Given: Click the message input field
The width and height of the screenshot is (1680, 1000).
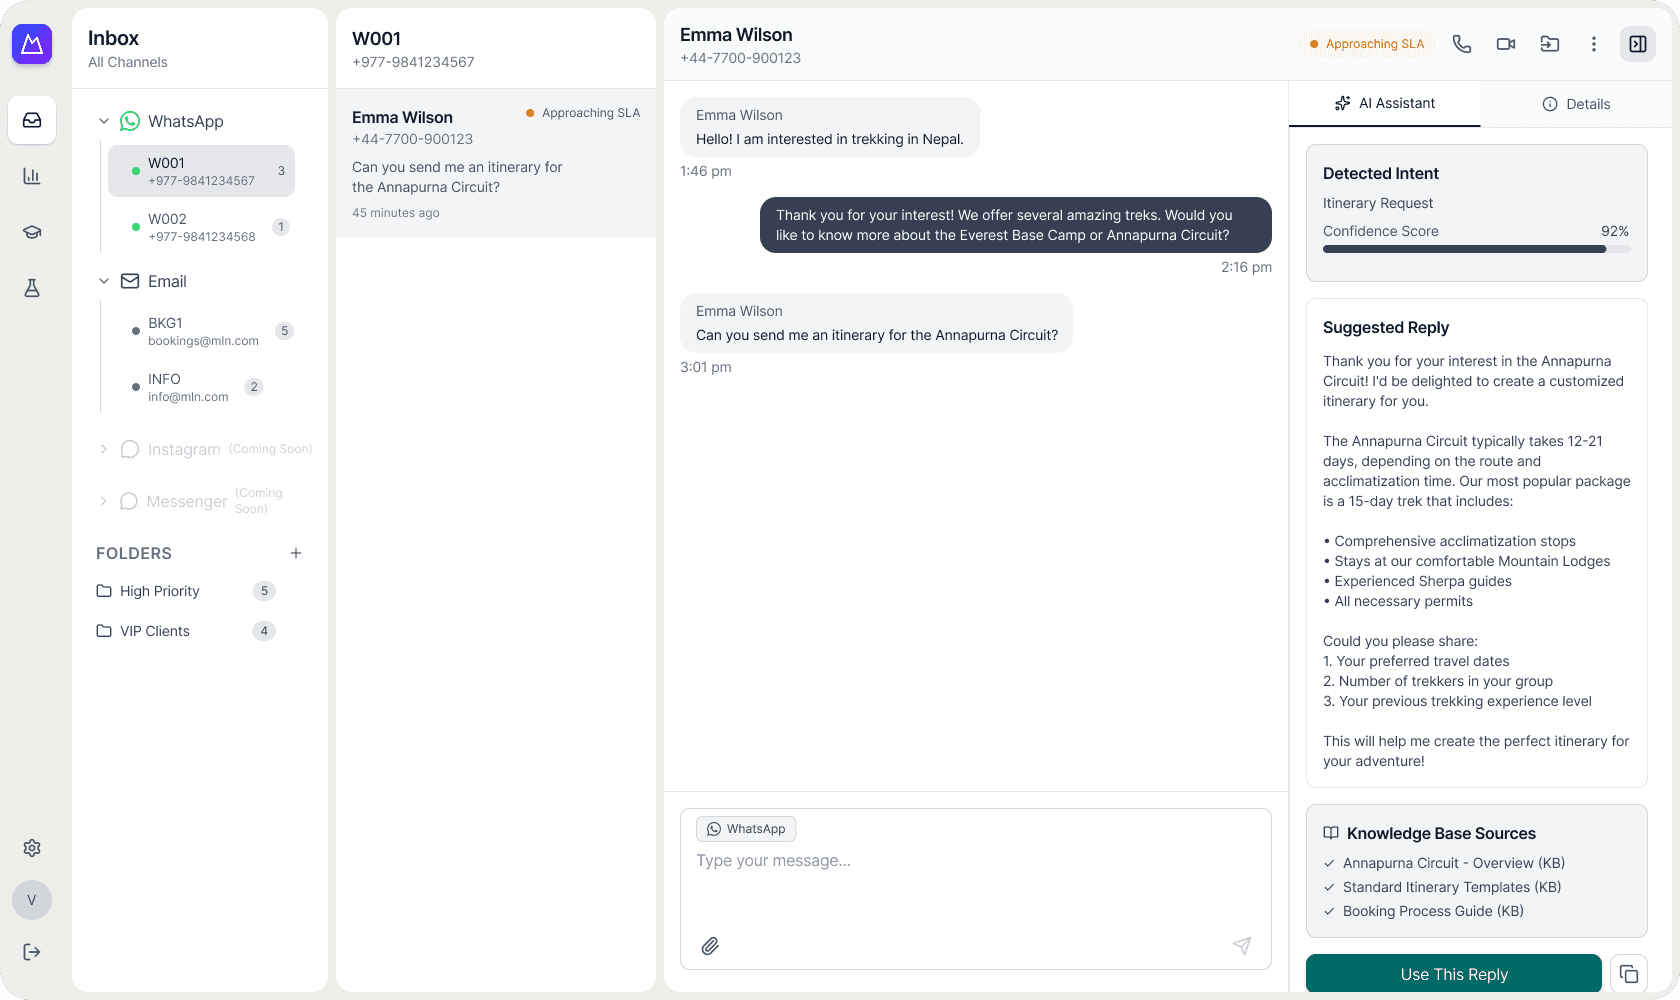Looking at the screenshot, I should [975, 889].
